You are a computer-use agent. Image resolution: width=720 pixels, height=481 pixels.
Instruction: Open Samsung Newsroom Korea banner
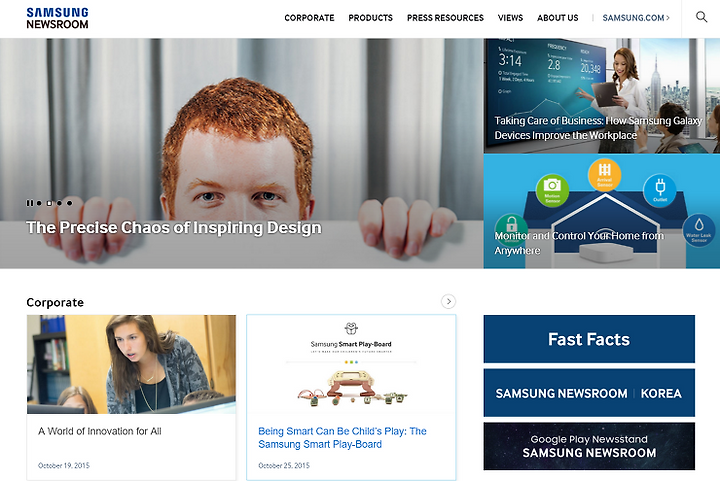coord(589,393)
